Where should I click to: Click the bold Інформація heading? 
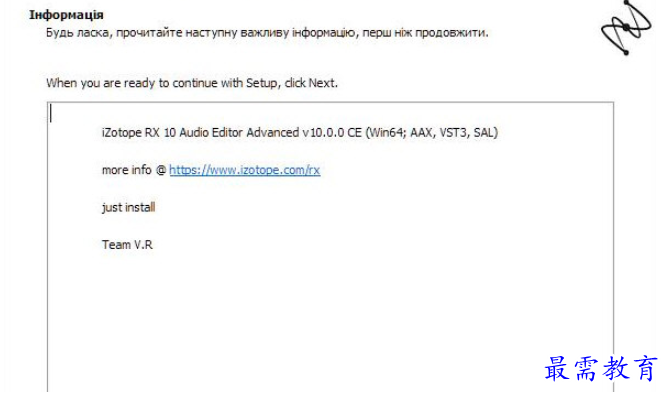pyautogui.click(x=66, y=15)
